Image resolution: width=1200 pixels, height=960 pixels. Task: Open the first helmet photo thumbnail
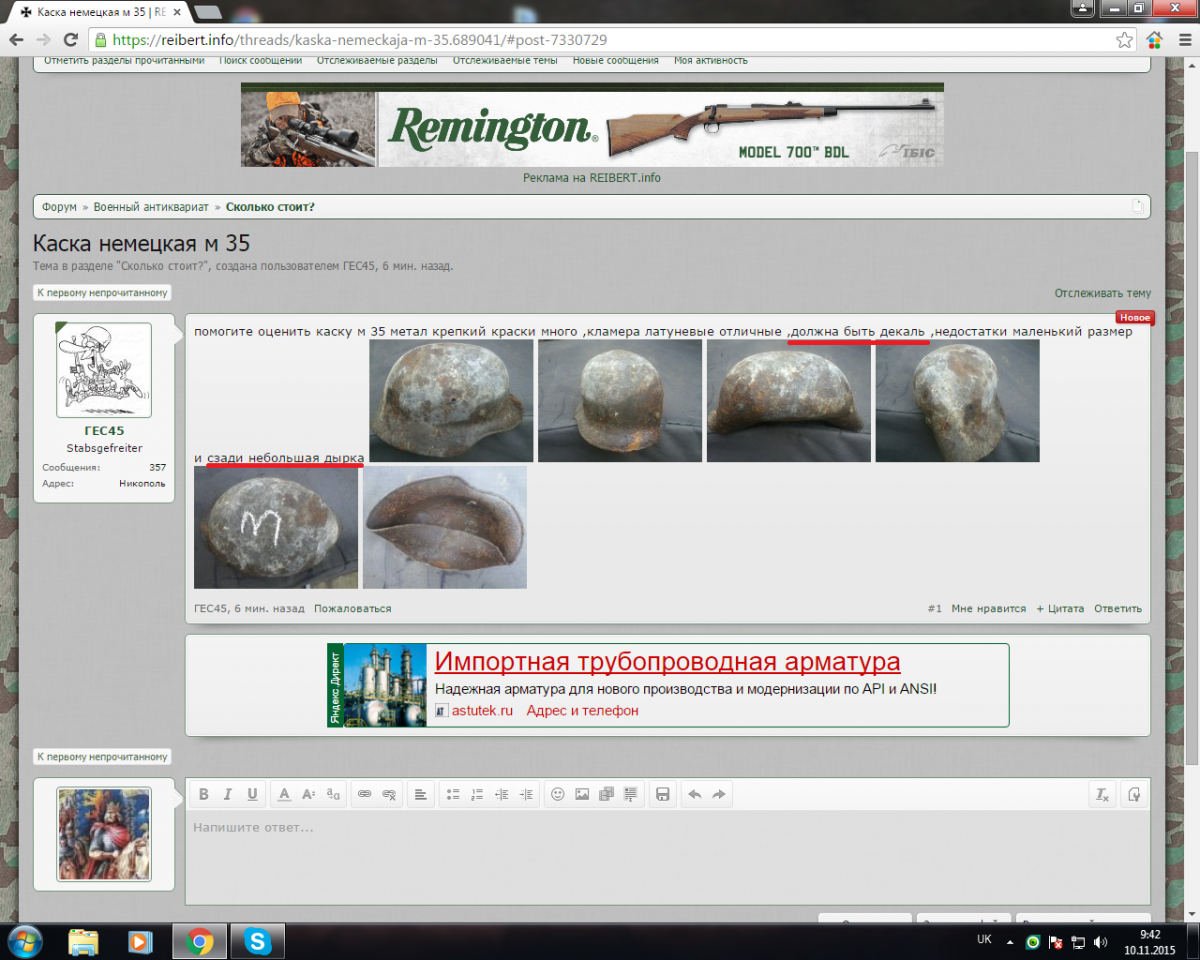coord(451,401)
